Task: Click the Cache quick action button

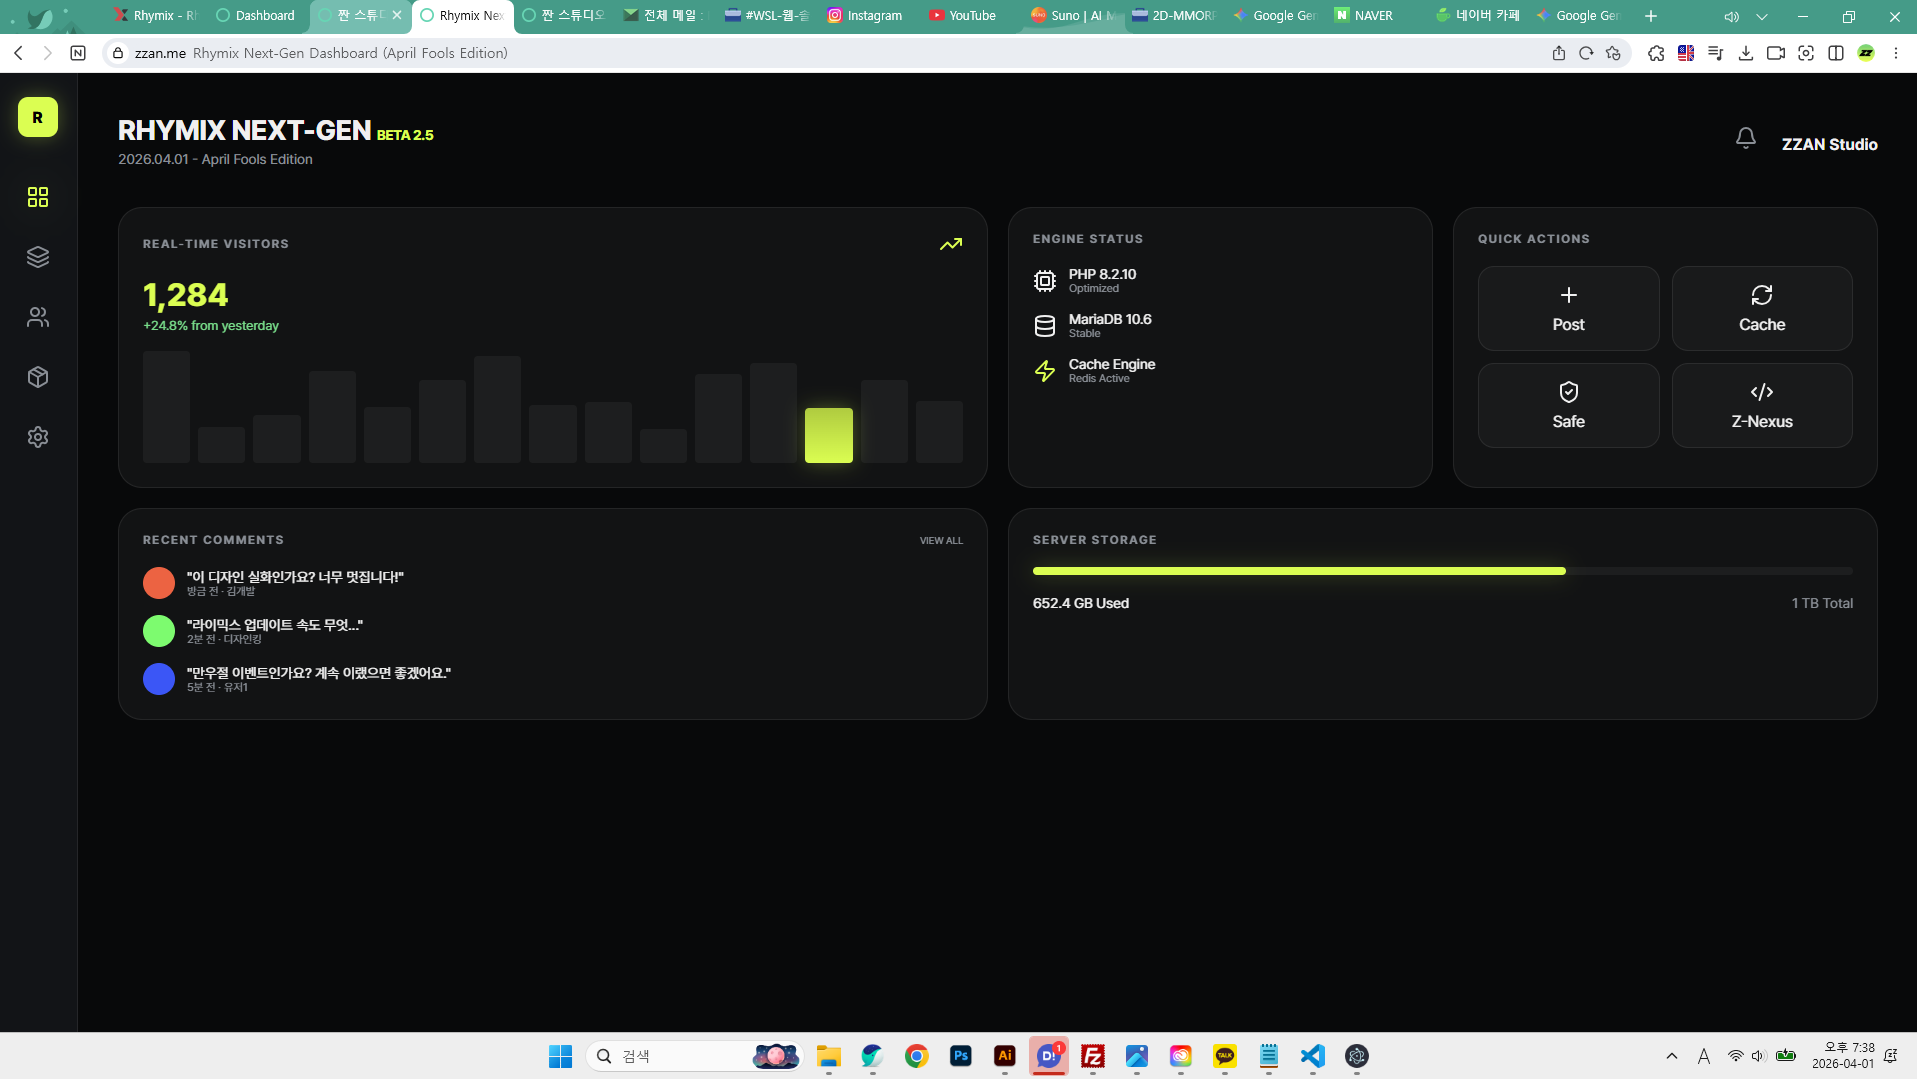Action: coord(1761,308)
